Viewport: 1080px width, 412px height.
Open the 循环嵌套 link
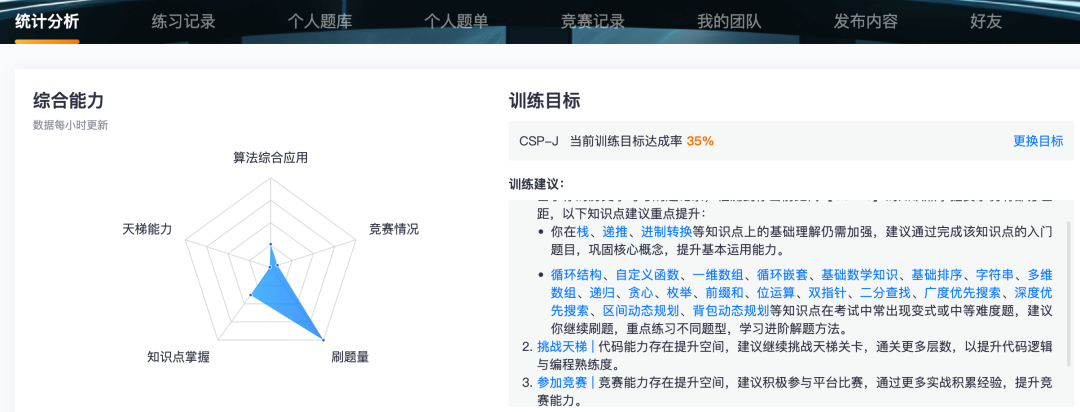[x=782, y=274]
